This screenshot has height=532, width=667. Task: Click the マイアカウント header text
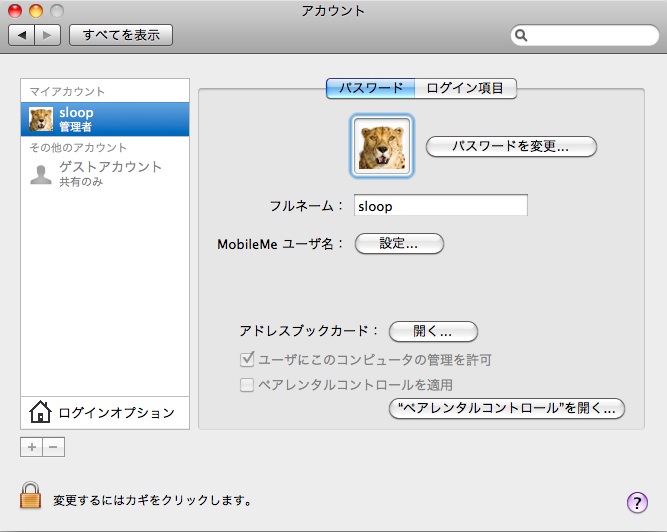click(x=67, y=91)
